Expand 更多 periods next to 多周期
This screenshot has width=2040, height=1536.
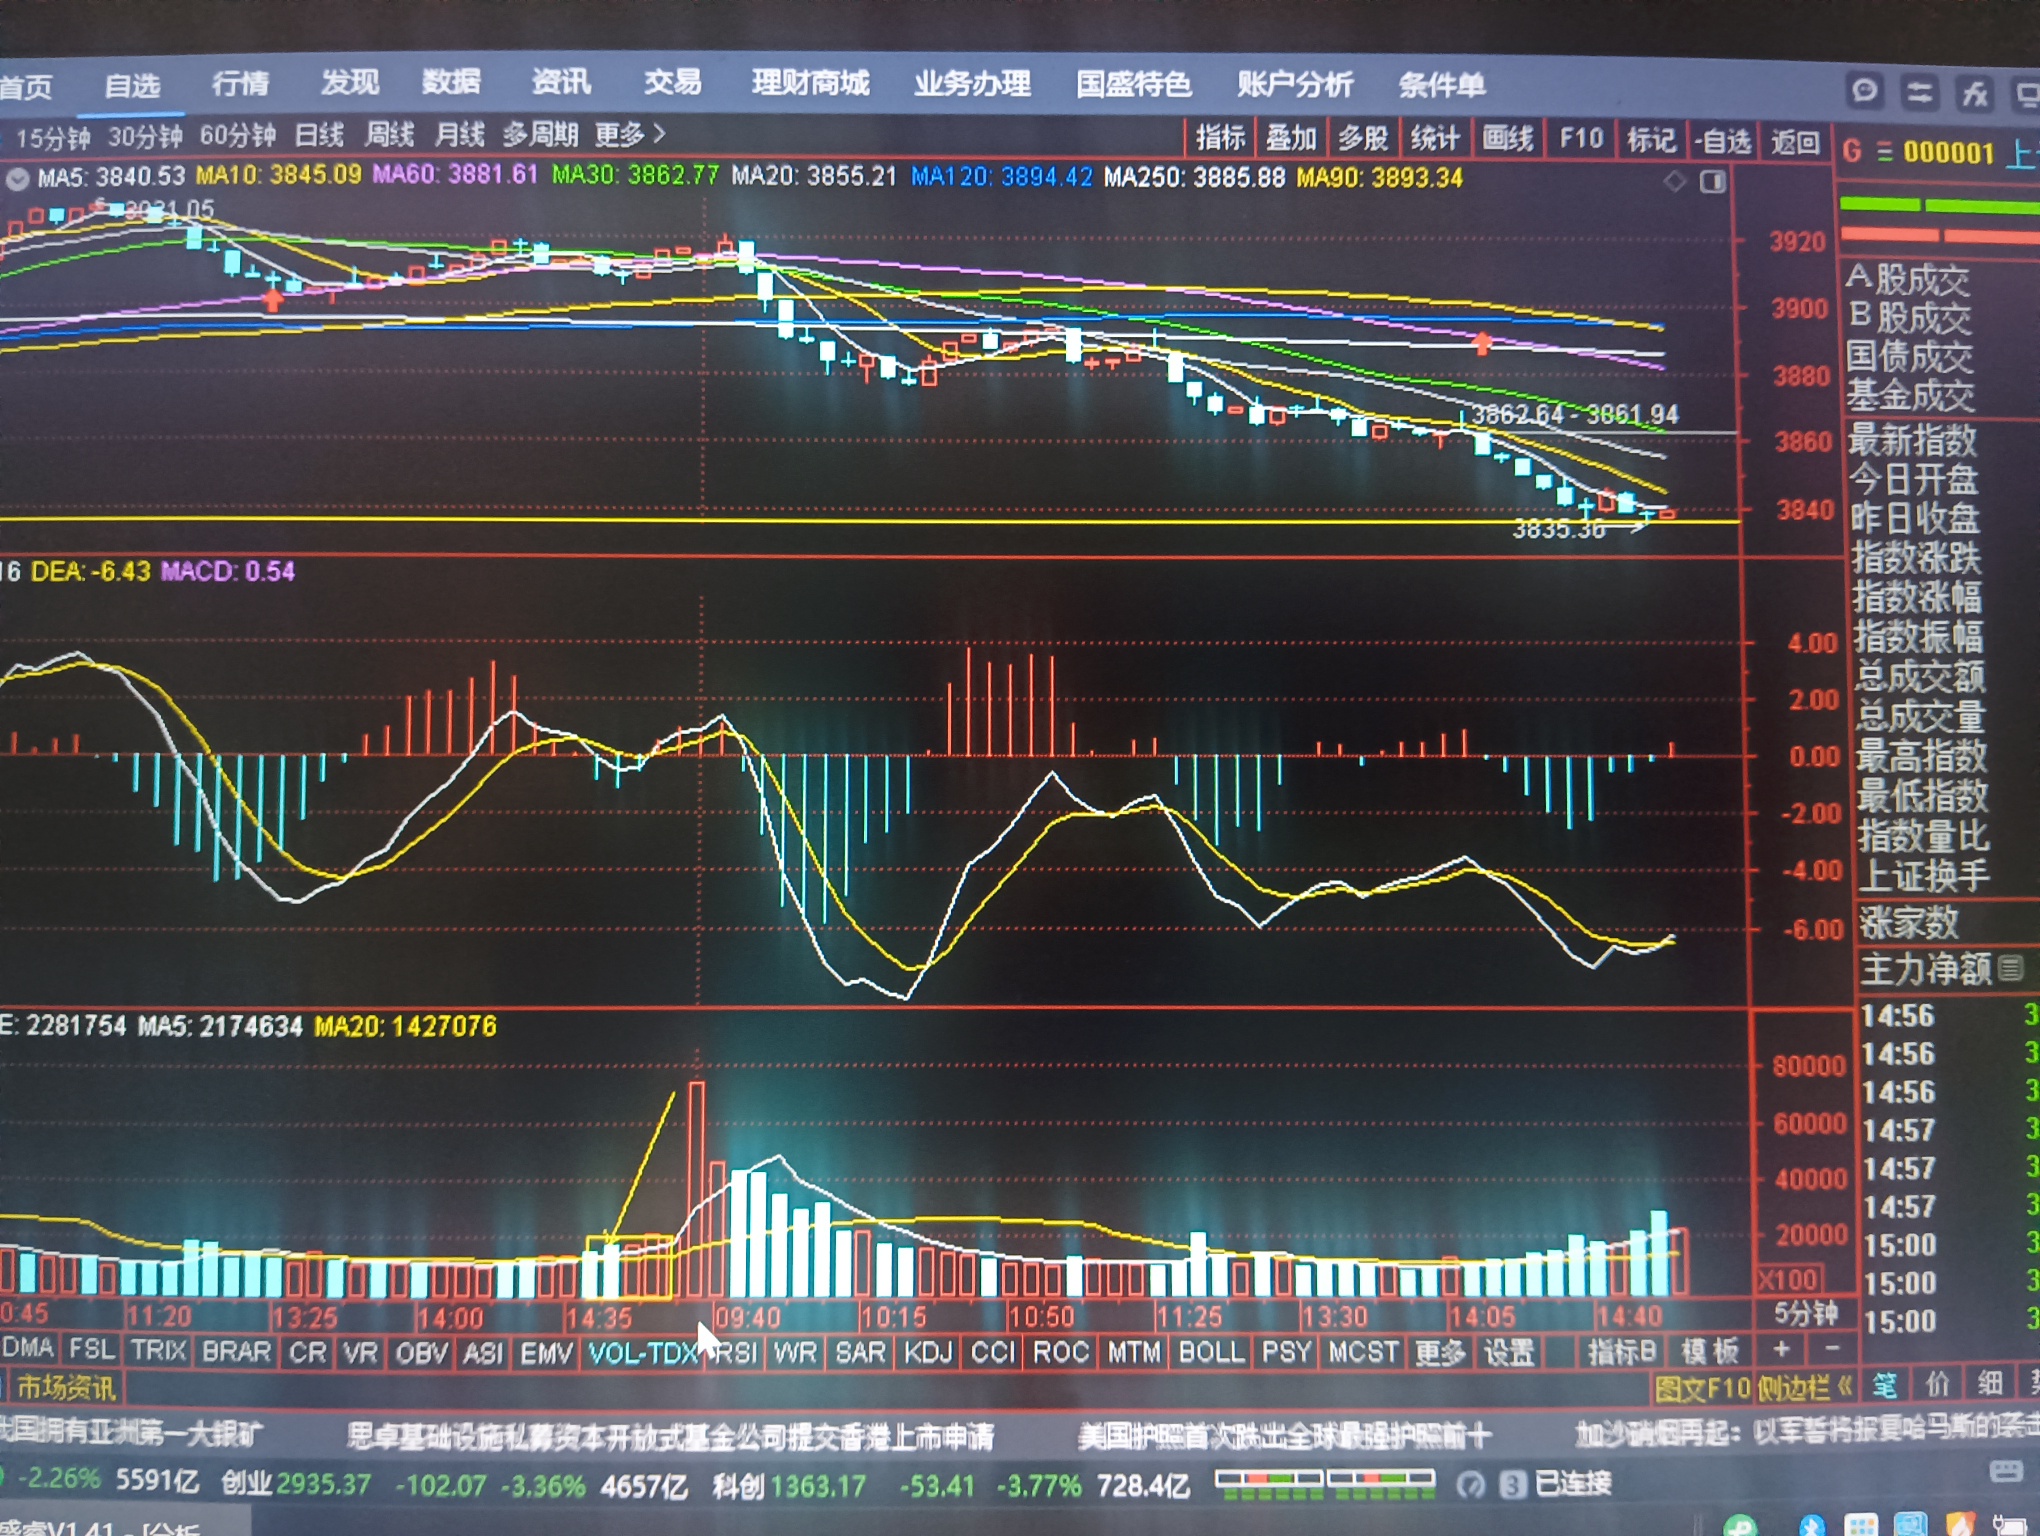[630, 134]
